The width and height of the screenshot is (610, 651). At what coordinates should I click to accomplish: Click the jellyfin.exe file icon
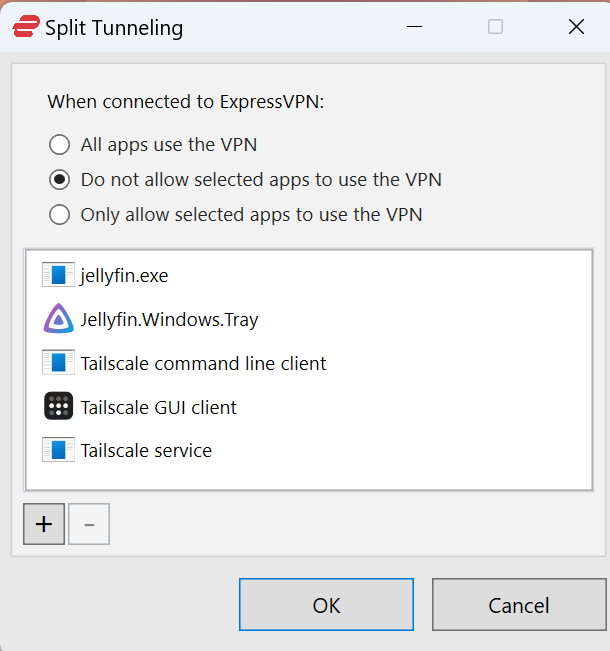[x=59, y=275]
